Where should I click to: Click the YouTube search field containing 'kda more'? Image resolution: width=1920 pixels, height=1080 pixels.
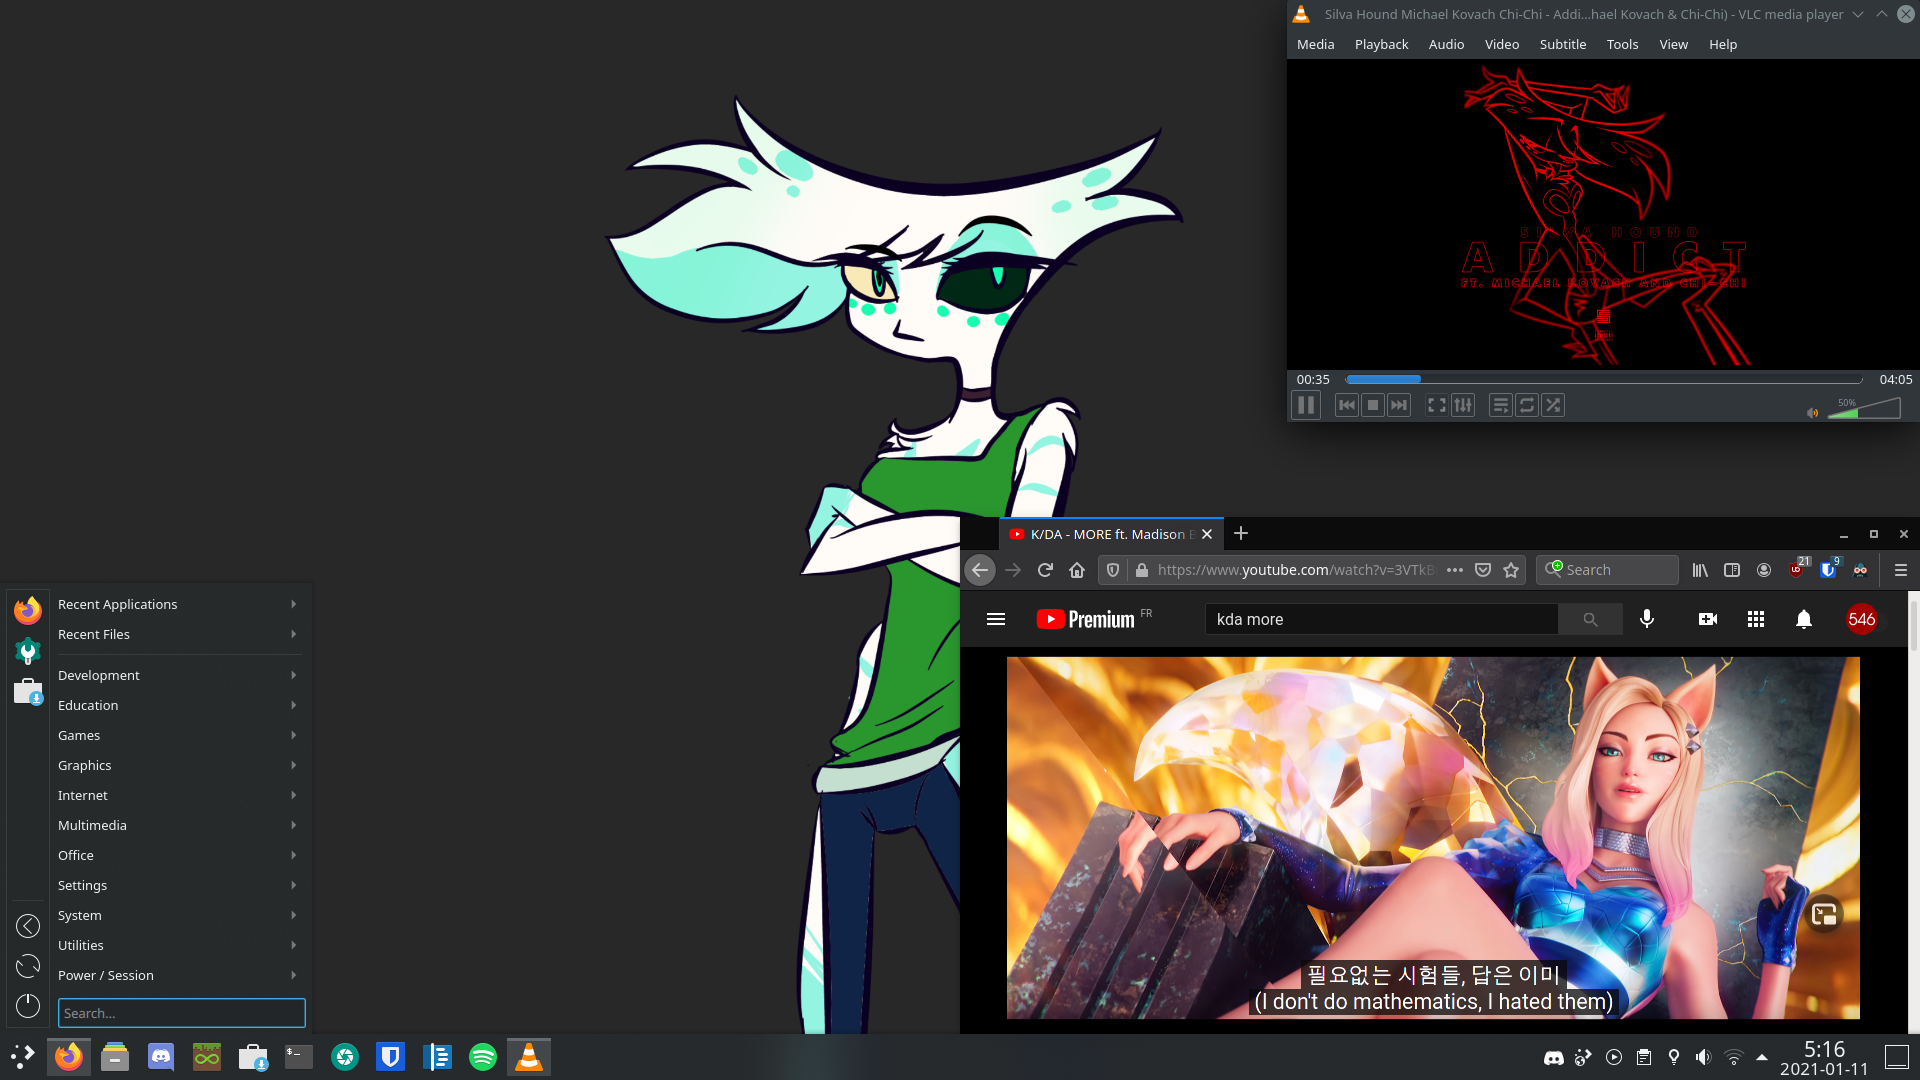(1381, 619)
